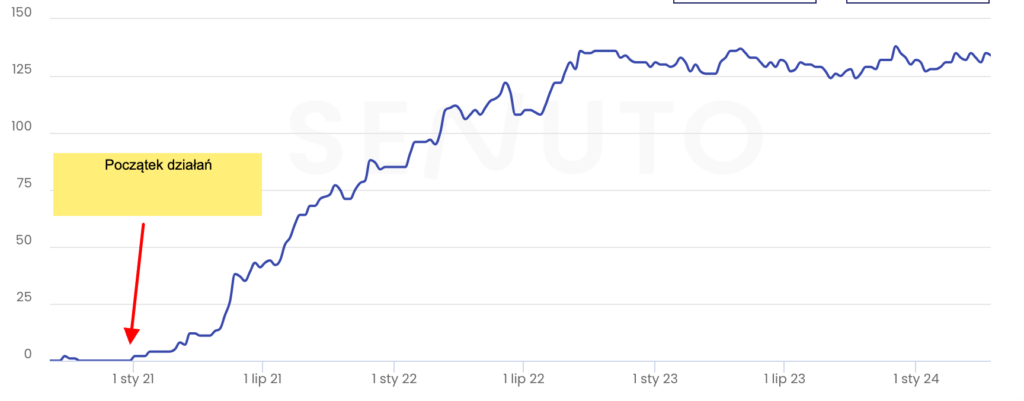Click the right outlined button at top right
This screenshot has width=1024, height=401.
[x=918, y=2]
